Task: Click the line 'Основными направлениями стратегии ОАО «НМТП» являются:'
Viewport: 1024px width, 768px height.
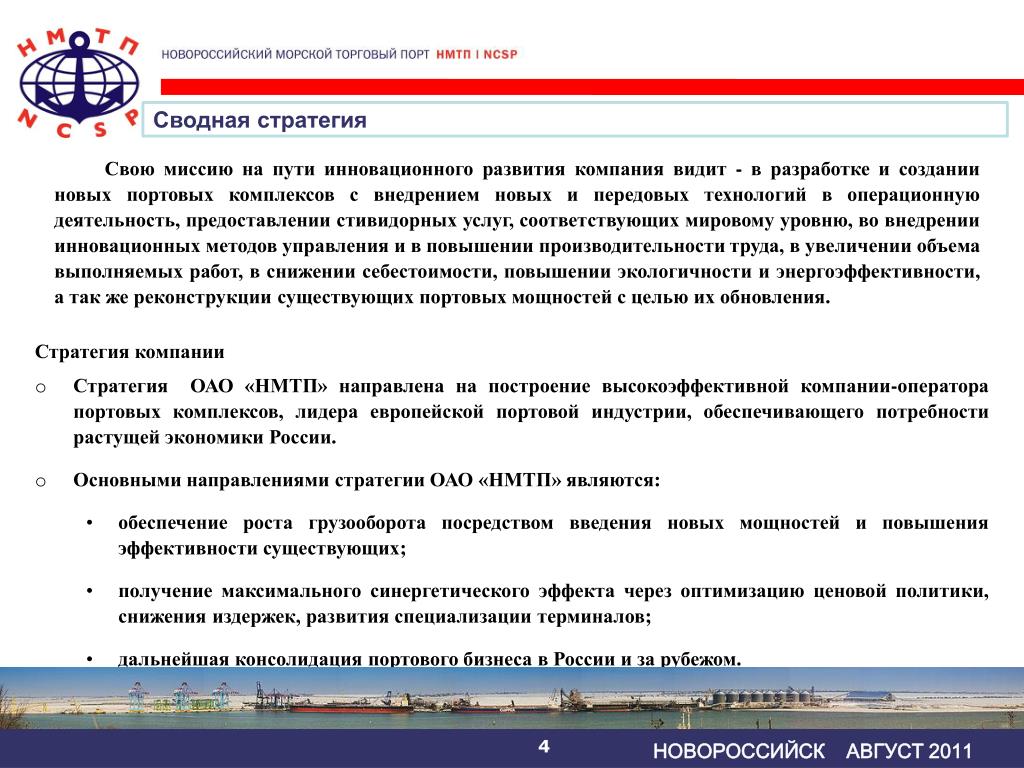Action: coord(366,480)
